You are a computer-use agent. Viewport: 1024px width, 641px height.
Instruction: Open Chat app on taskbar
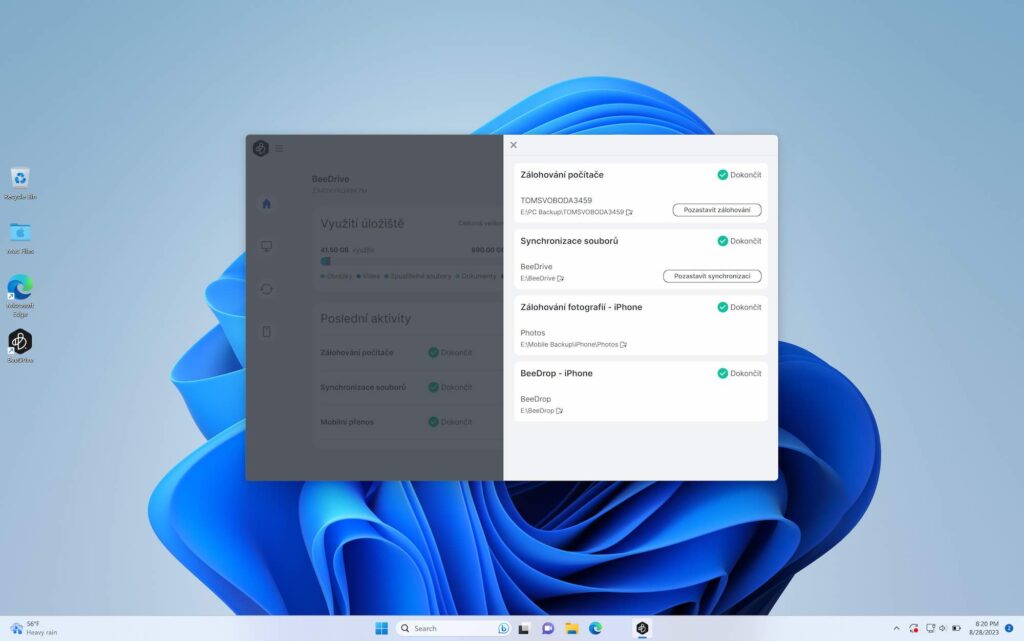click(x=548, y=628)
